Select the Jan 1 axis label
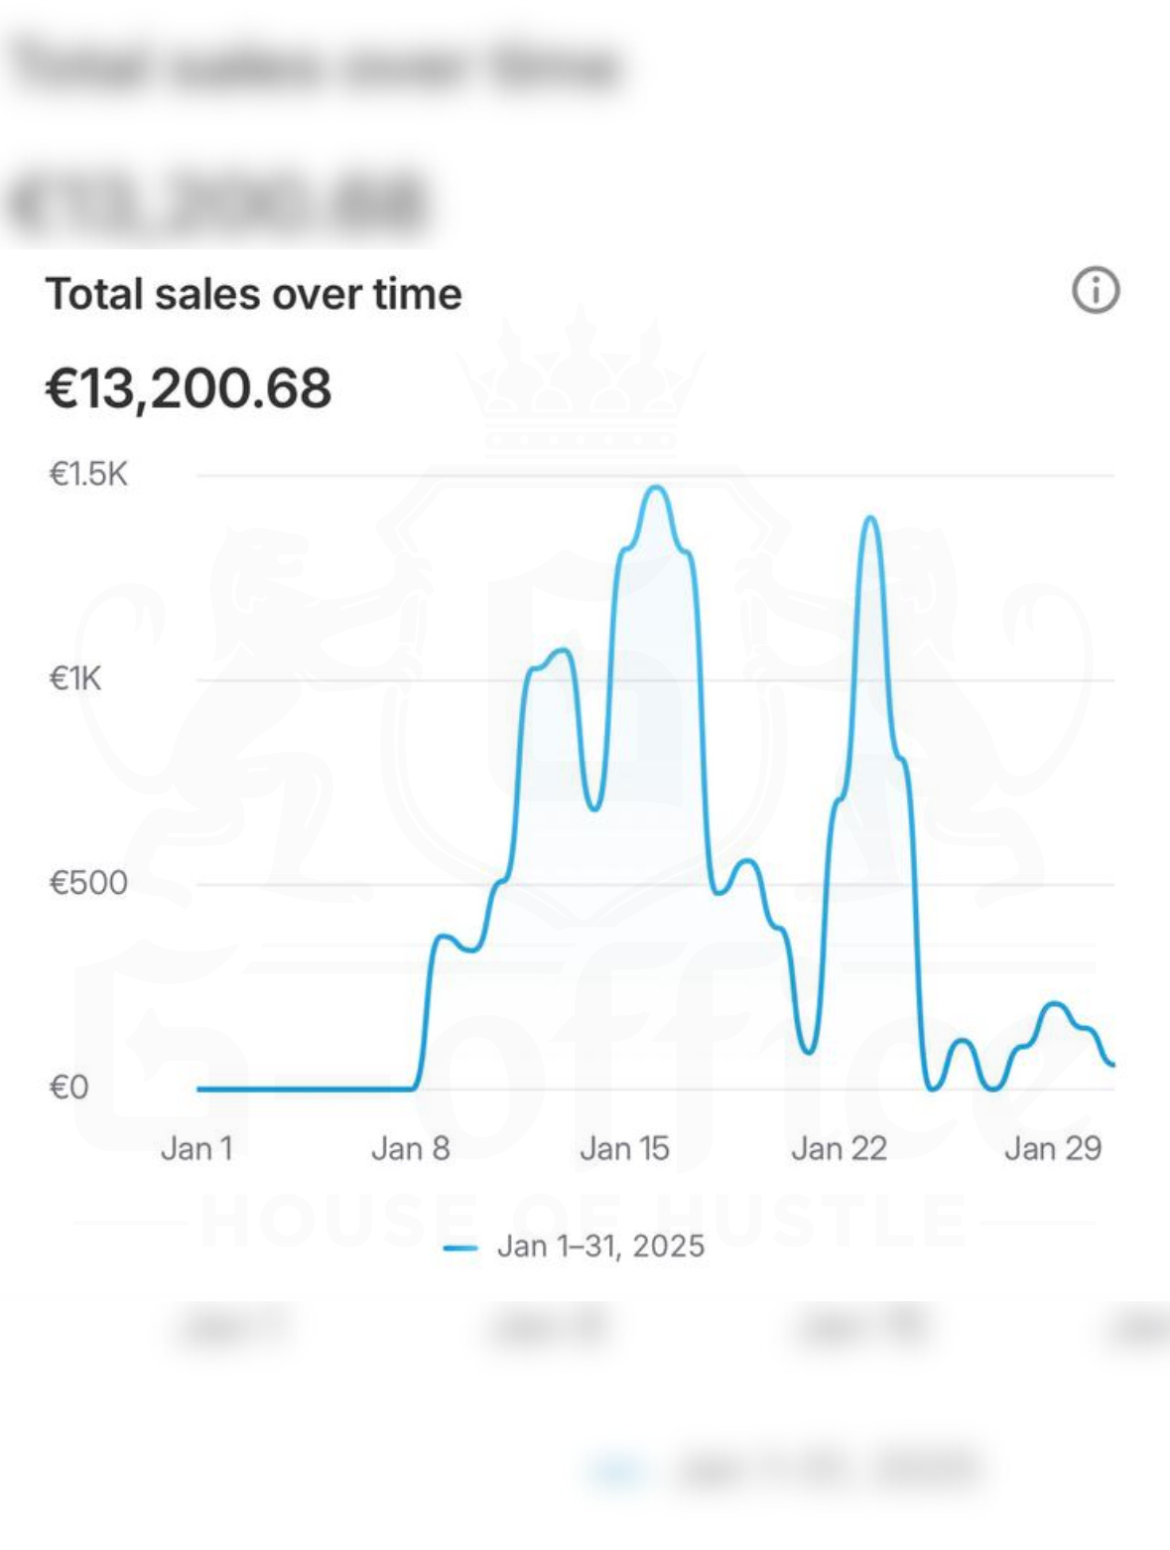Image resolution: width=1170 pixels, height=1550 pixels. coord(196,1149)
